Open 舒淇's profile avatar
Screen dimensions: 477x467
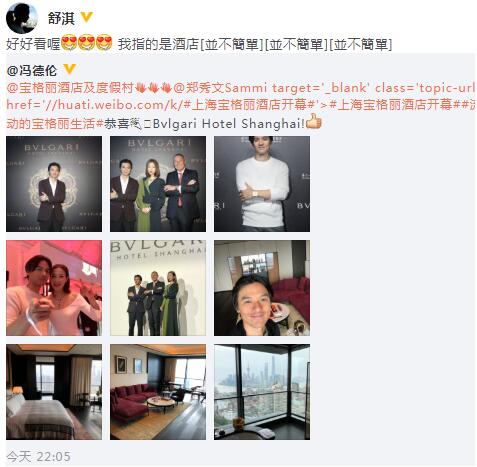[x=22, y=18]
